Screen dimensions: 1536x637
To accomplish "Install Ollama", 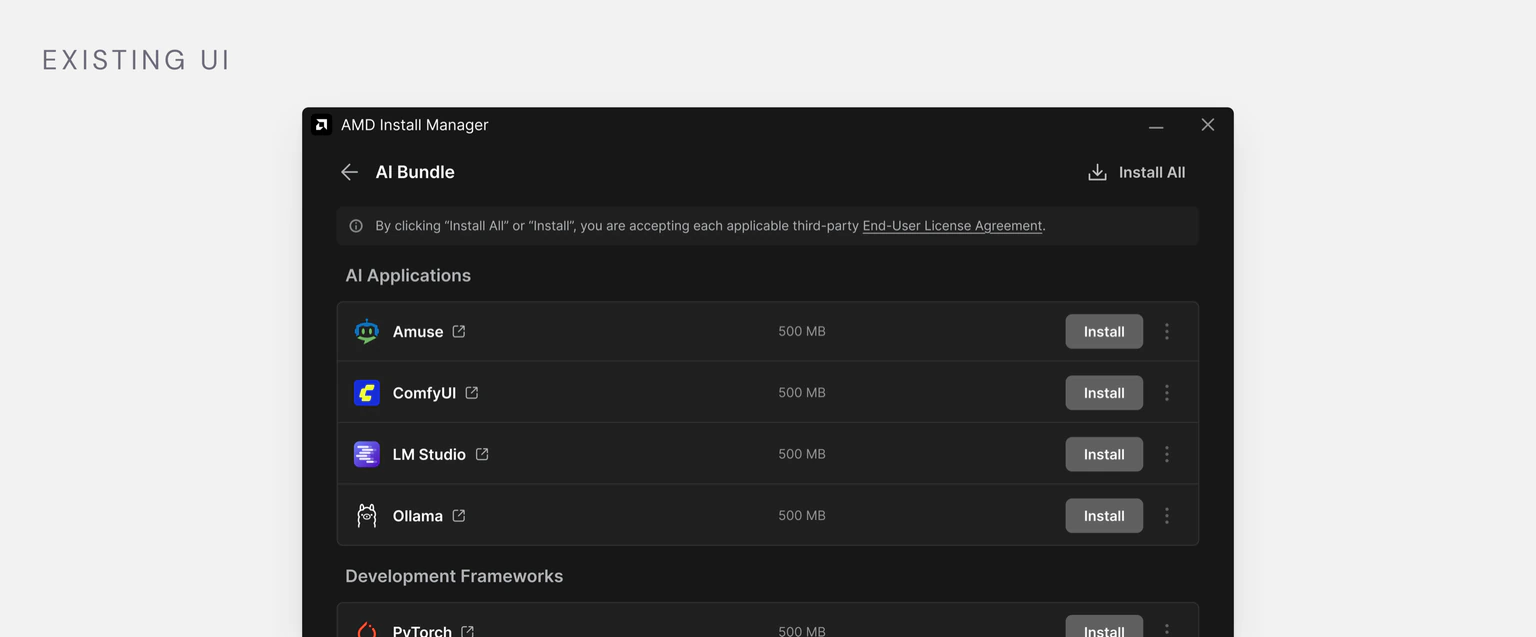I will coord(1104,515).
